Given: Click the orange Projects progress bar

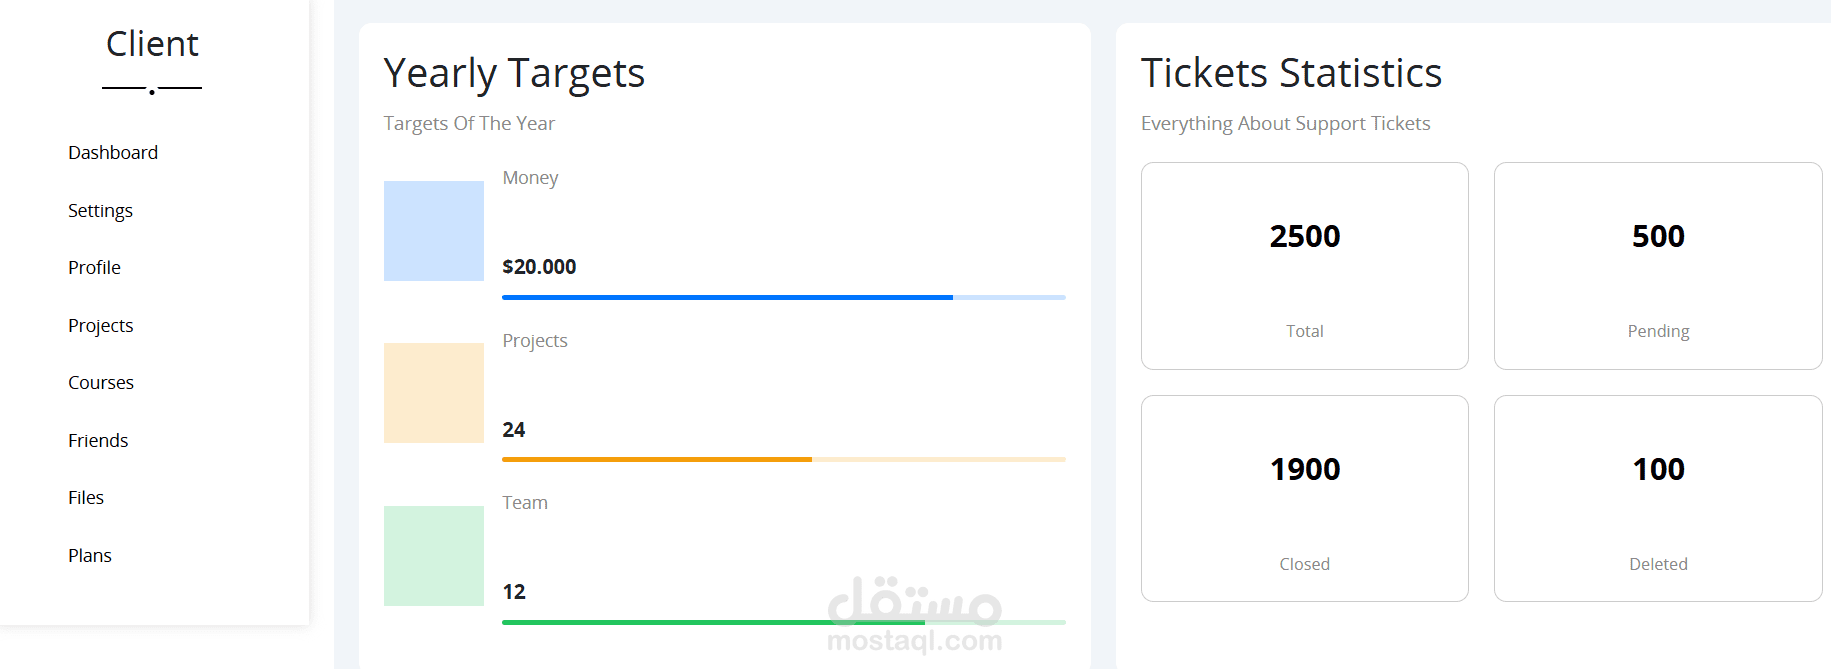Looking at the screenshot, I should point(783,460).
